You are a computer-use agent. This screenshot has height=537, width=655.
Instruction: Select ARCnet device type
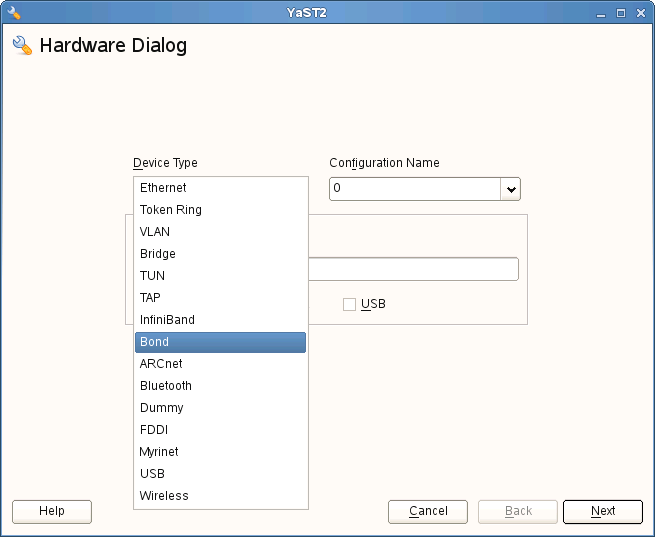221,364
